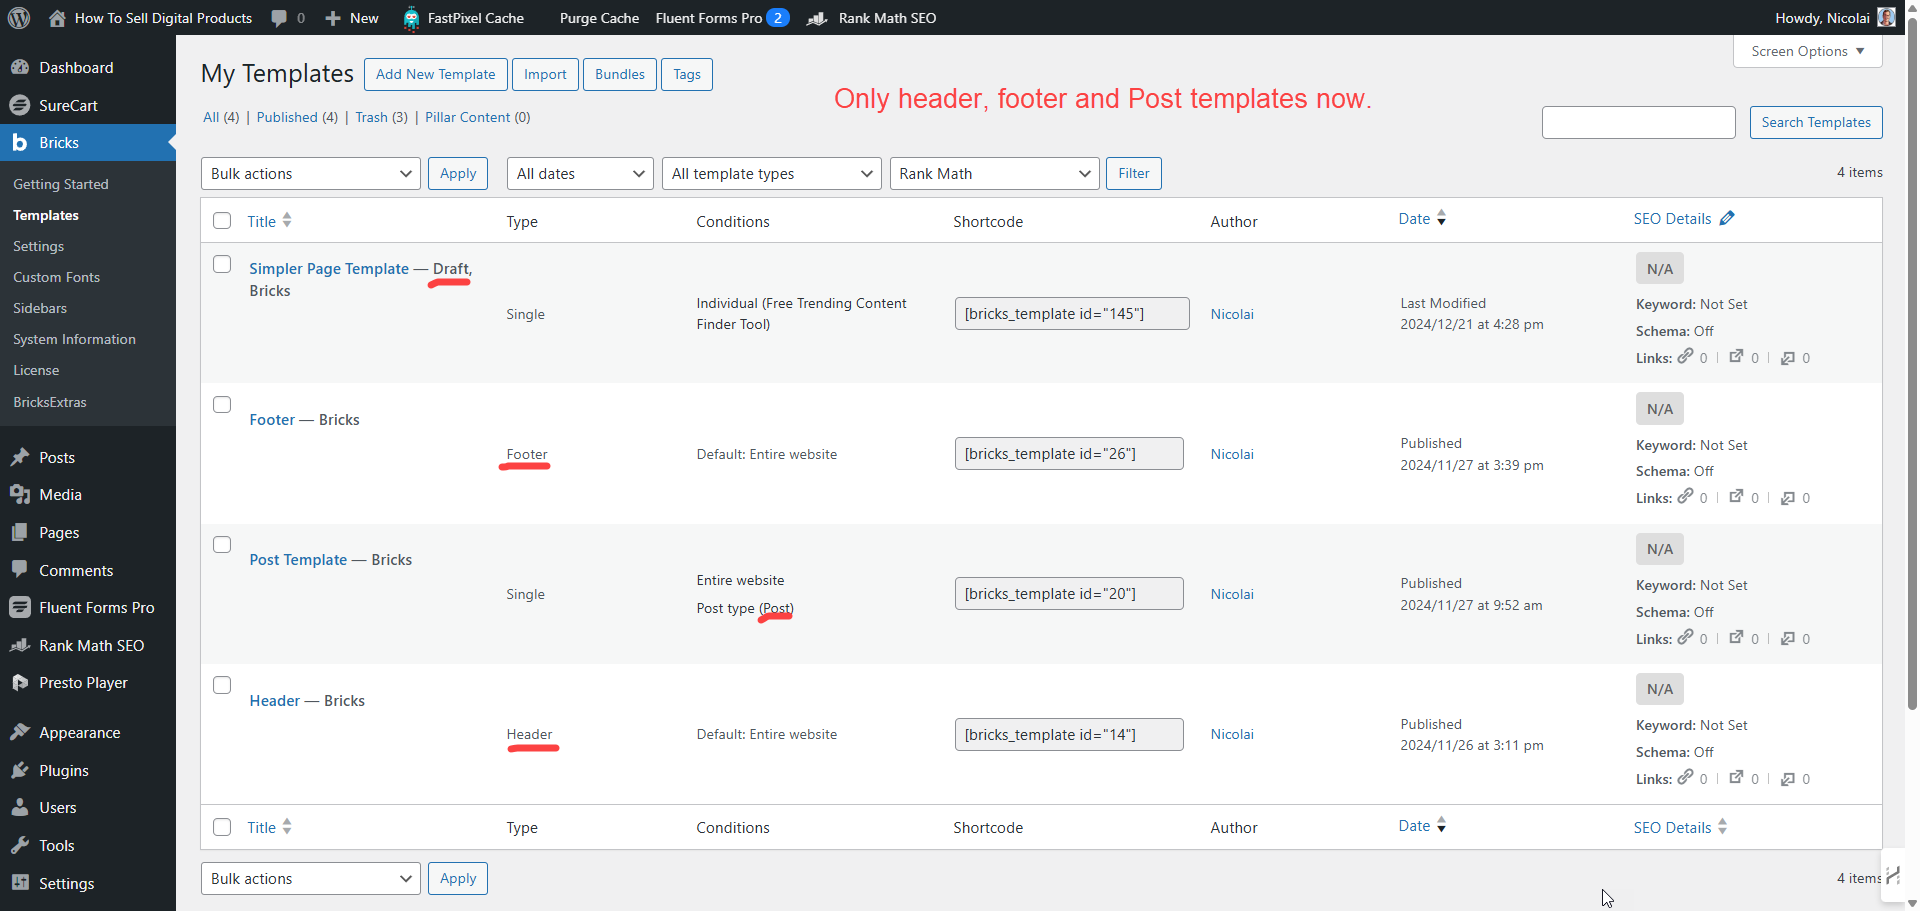Click the Tags button
Image resolution: width=1920 pixels, height=911 pixels.
687,74
